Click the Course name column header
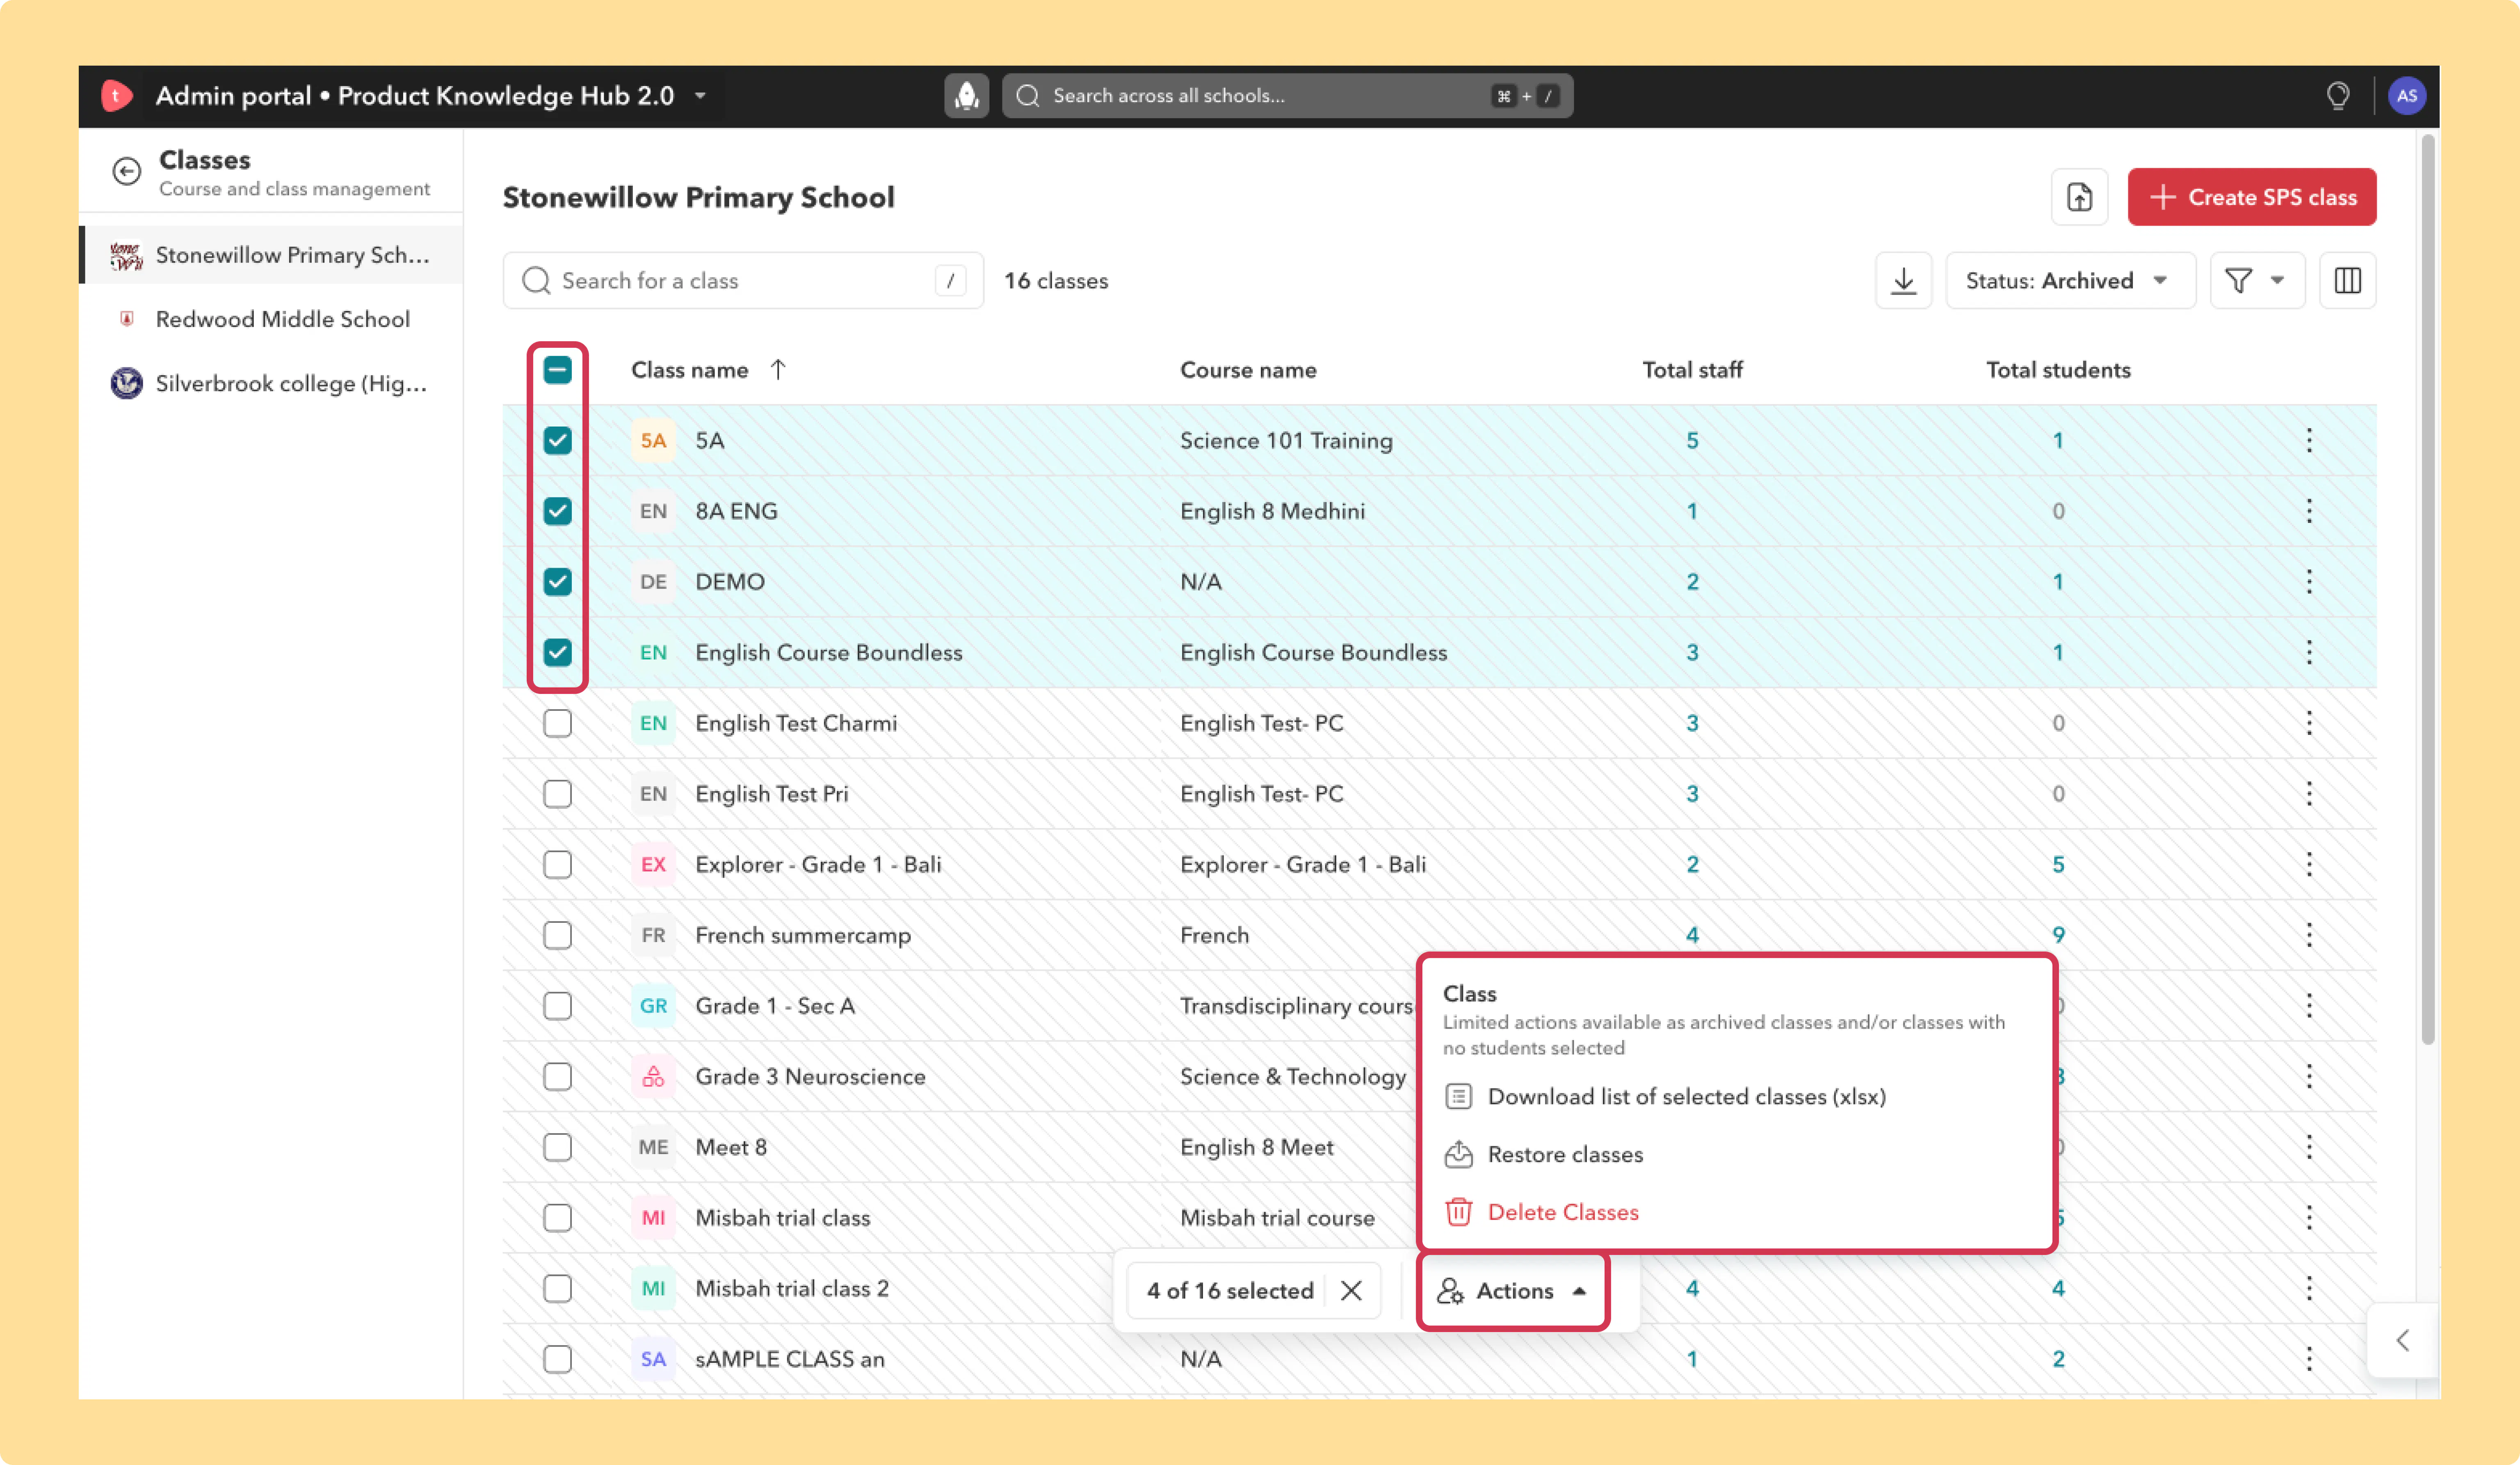2520x1465 pixels. (x=1248, y=370)
